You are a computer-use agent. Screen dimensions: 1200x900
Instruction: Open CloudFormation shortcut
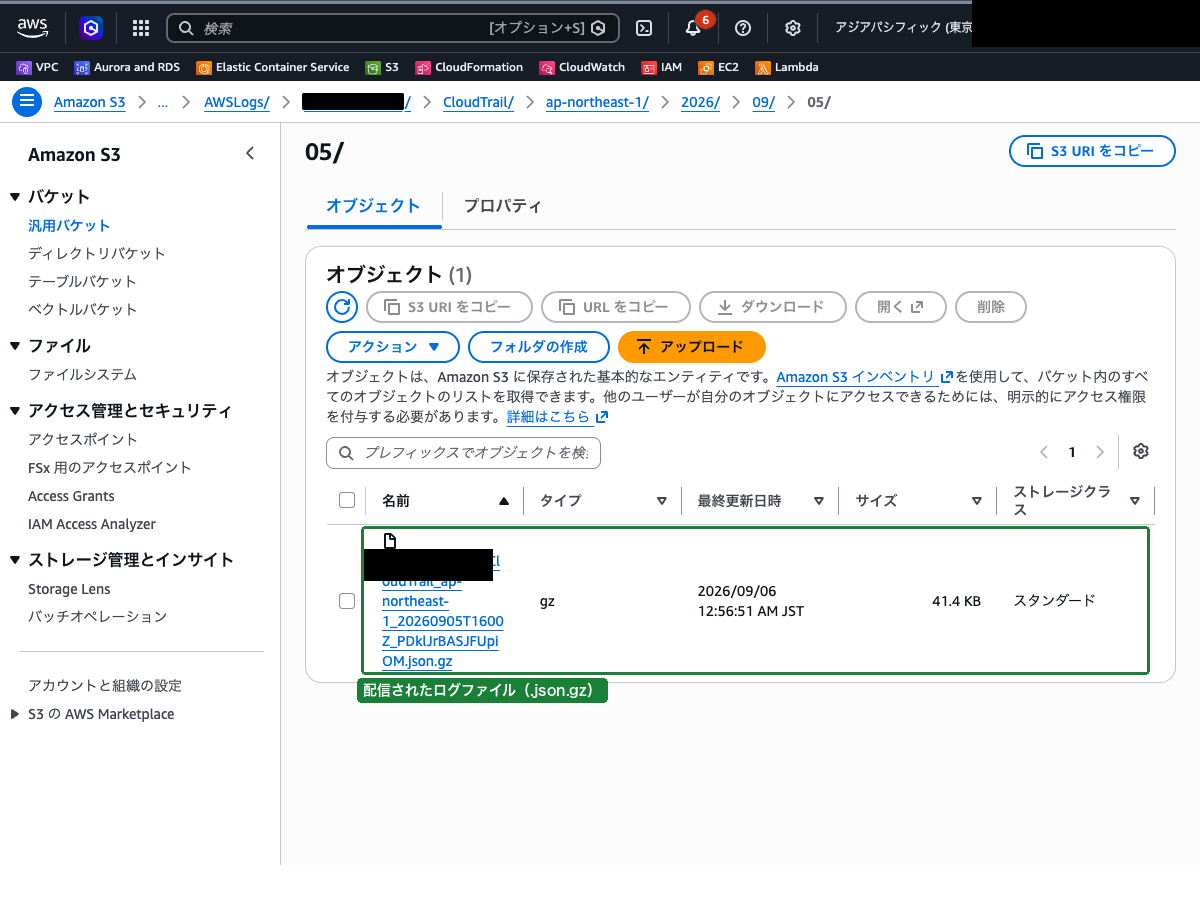tap(469, 68)
